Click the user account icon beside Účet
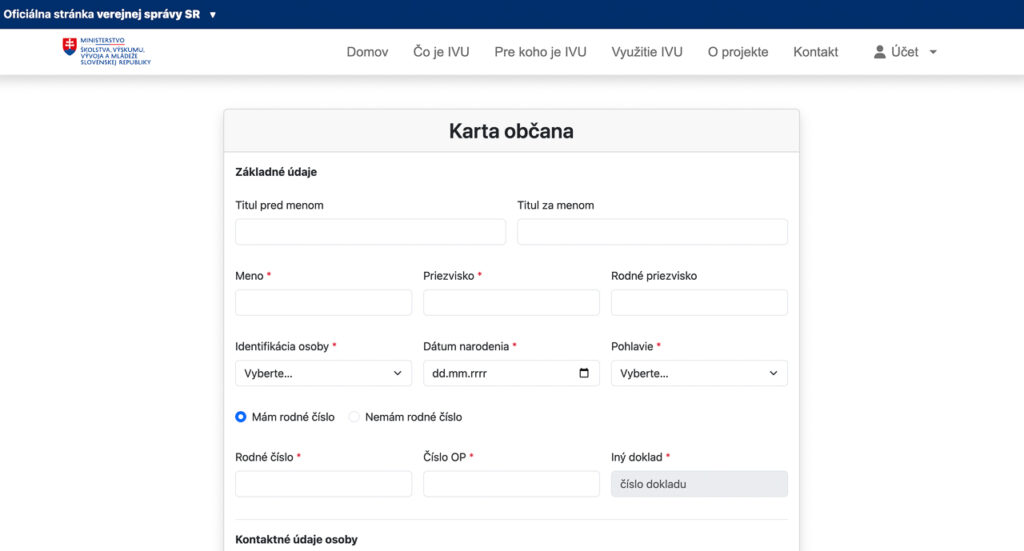 tap(880, 52)
